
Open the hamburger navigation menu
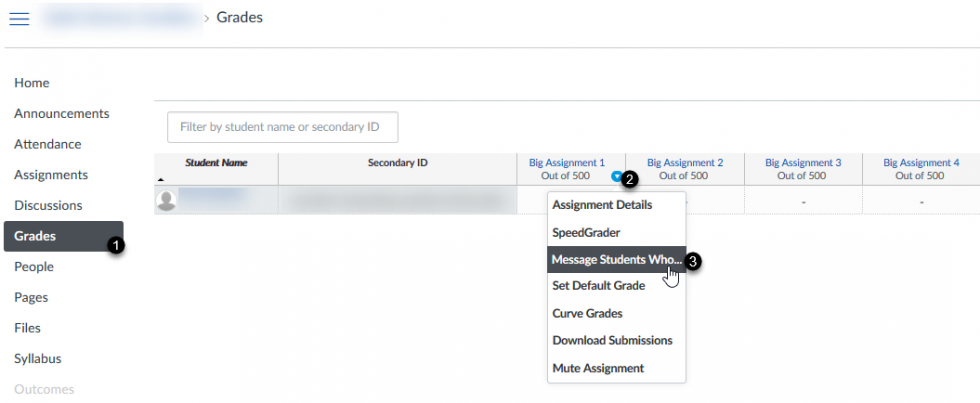tap(19, 19)
